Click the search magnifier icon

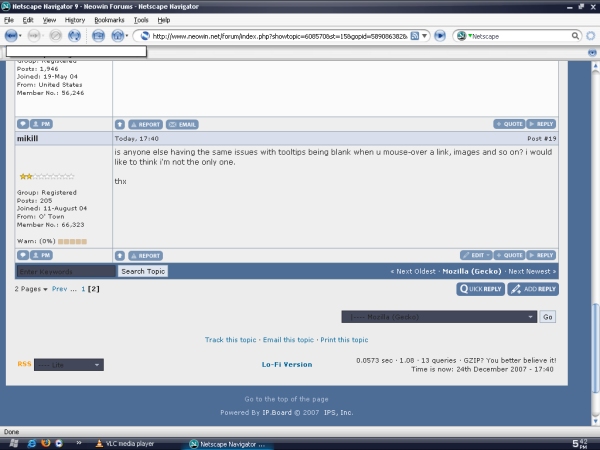coord(575,36)
